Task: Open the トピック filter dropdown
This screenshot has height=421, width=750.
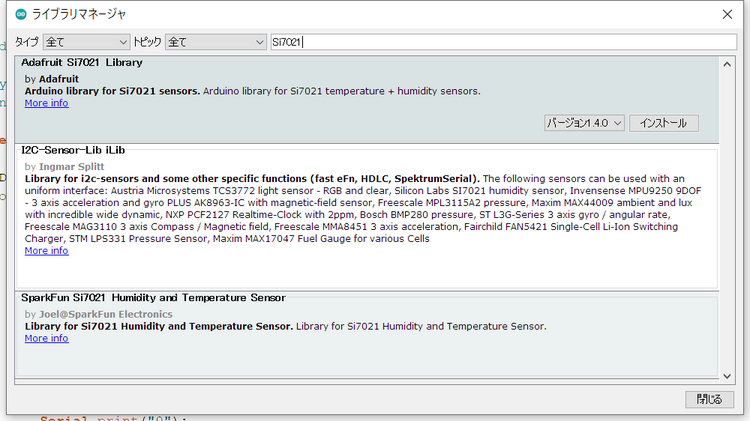Action: [x=214, y=42]
